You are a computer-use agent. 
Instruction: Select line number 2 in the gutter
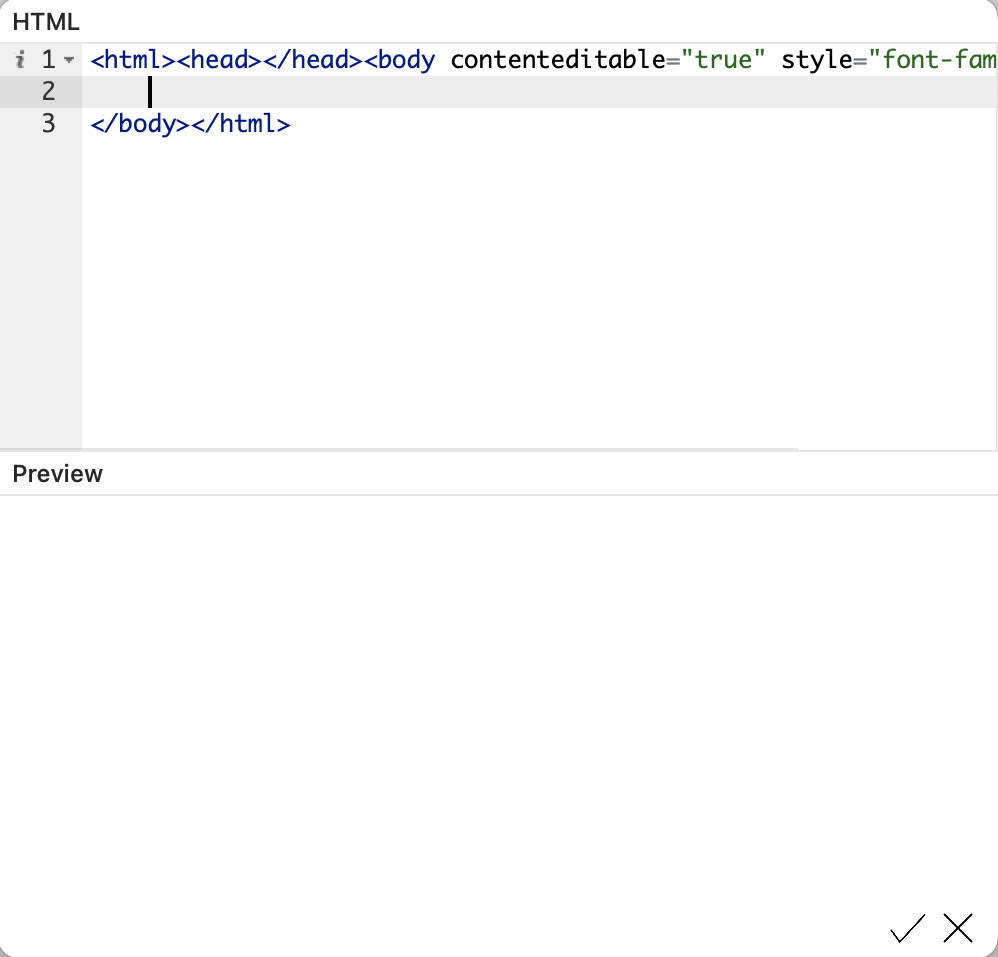click(48, 92)
